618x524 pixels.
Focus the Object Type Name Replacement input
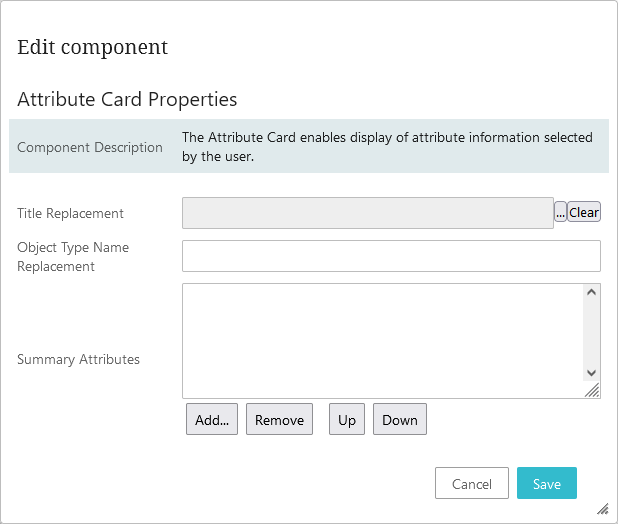391,256
